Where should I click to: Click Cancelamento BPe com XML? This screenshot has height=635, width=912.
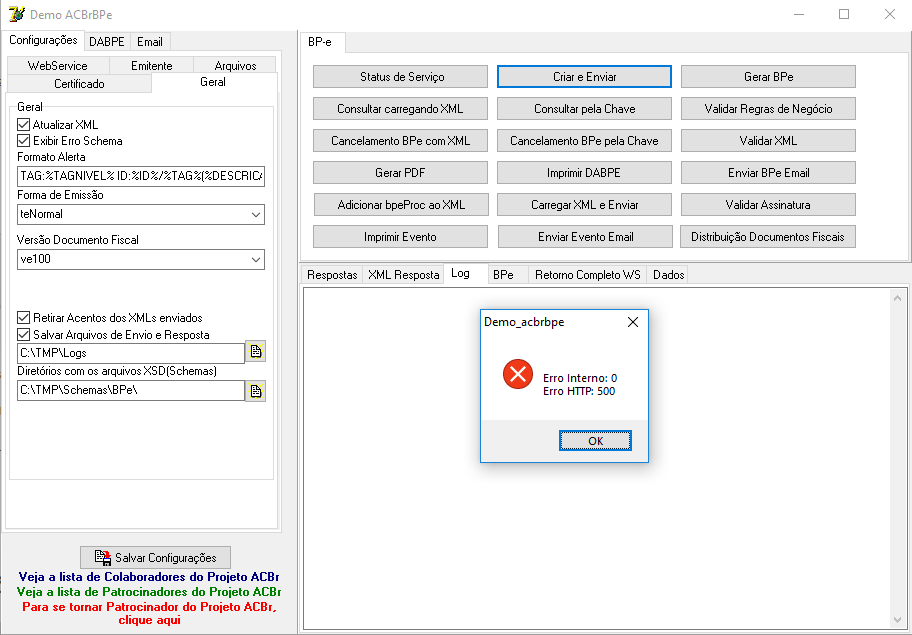[400, 141]
